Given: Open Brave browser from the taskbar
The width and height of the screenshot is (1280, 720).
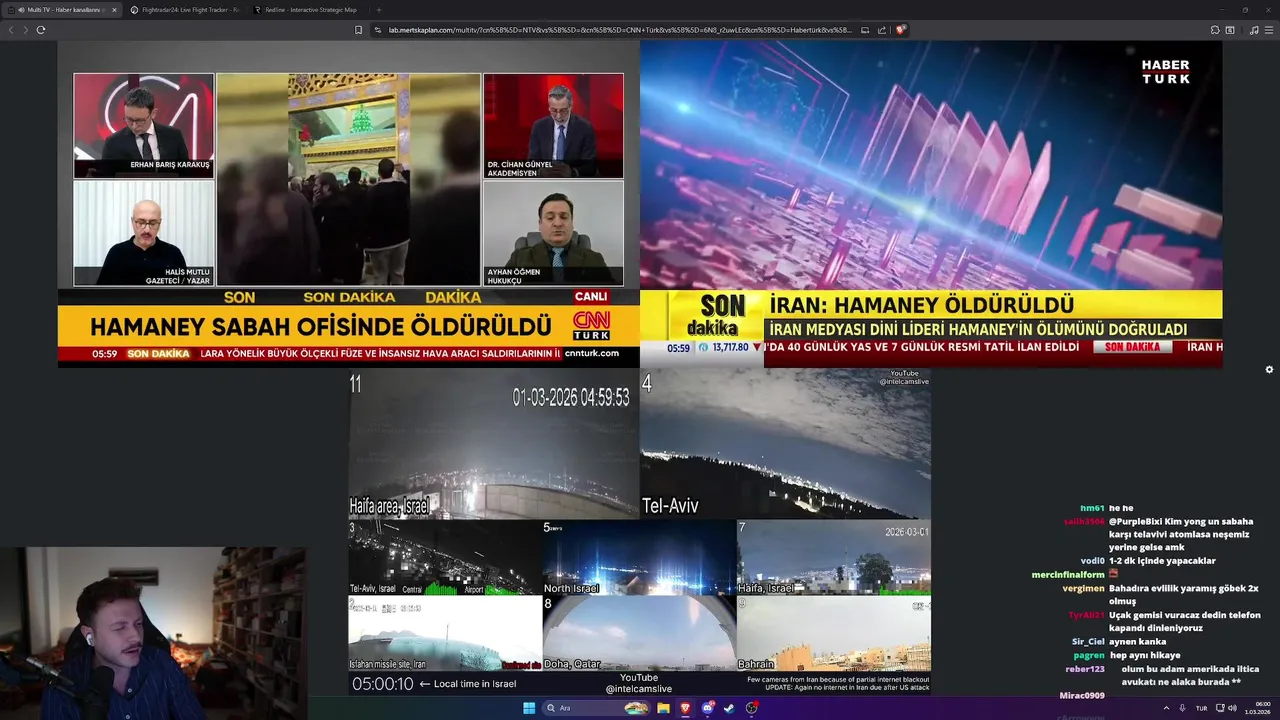Looking at the screenshot, I should [685, 708].
